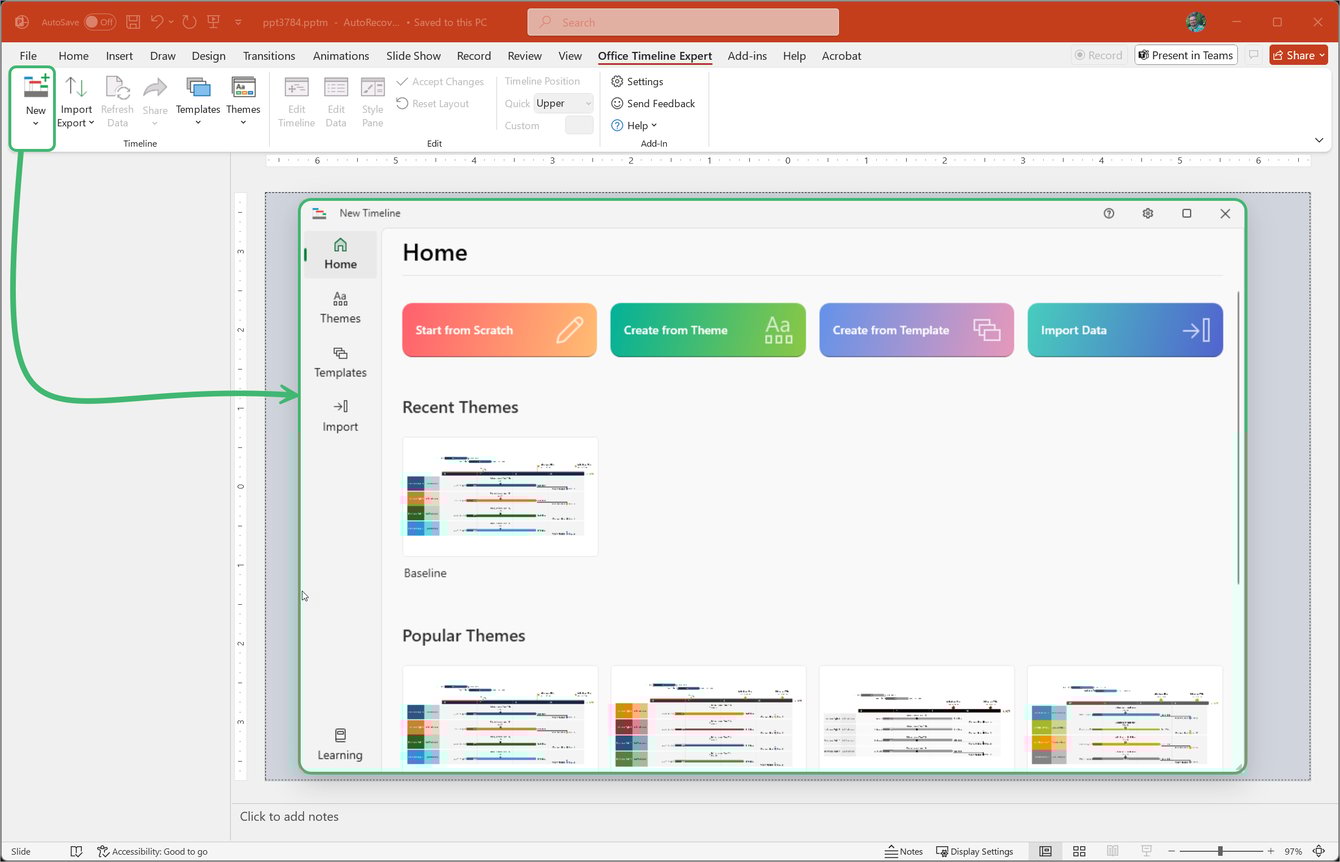Image resolution: width=1340 pixels, height=862 pixels.
Task: Open Import Export in the Timeline group
Action: point(75,100)
